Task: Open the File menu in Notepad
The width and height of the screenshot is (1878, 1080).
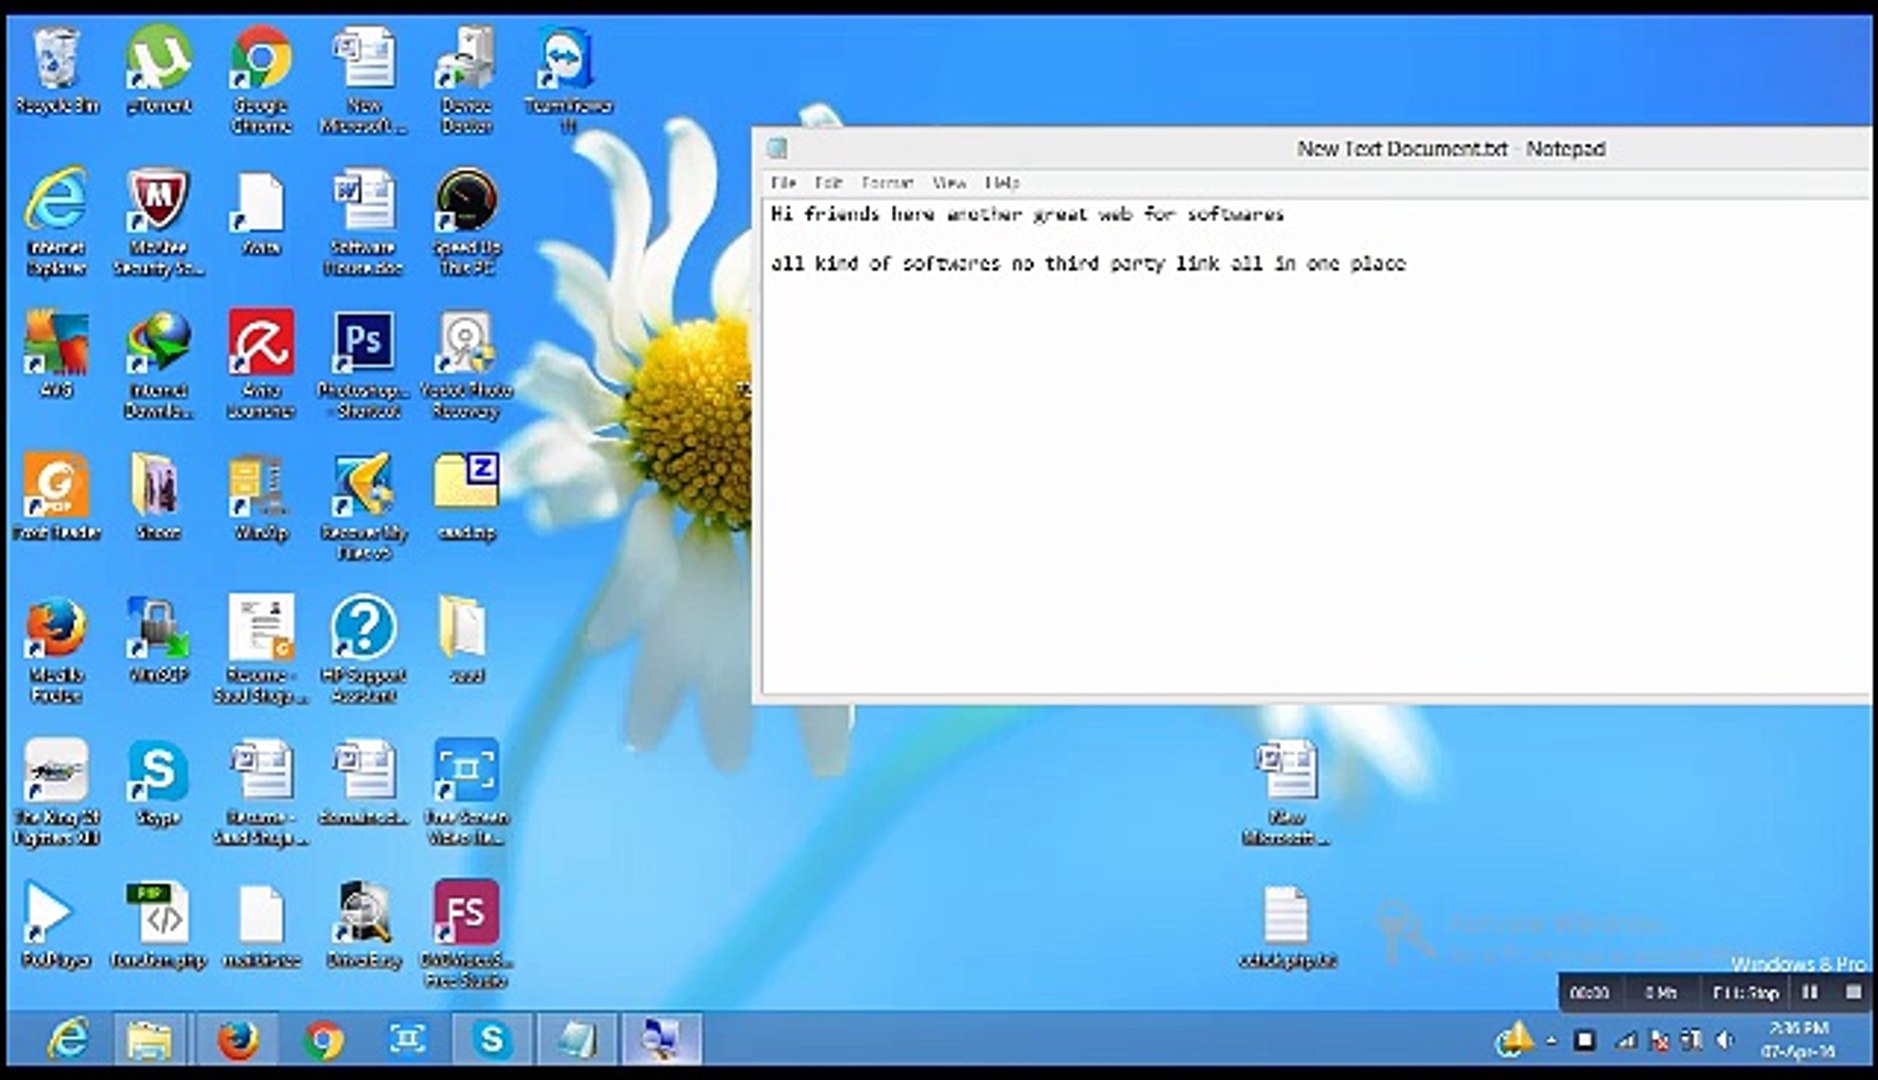Action: [x=783, y=182]
